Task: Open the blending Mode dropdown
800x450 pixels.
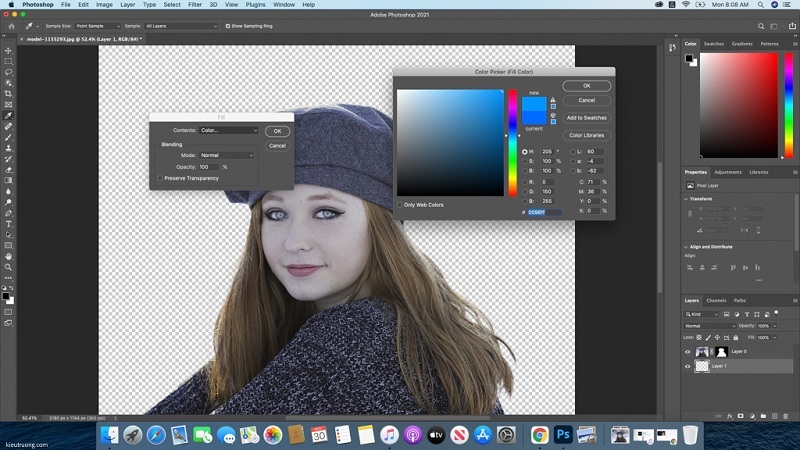Action: tap(227, 155)
